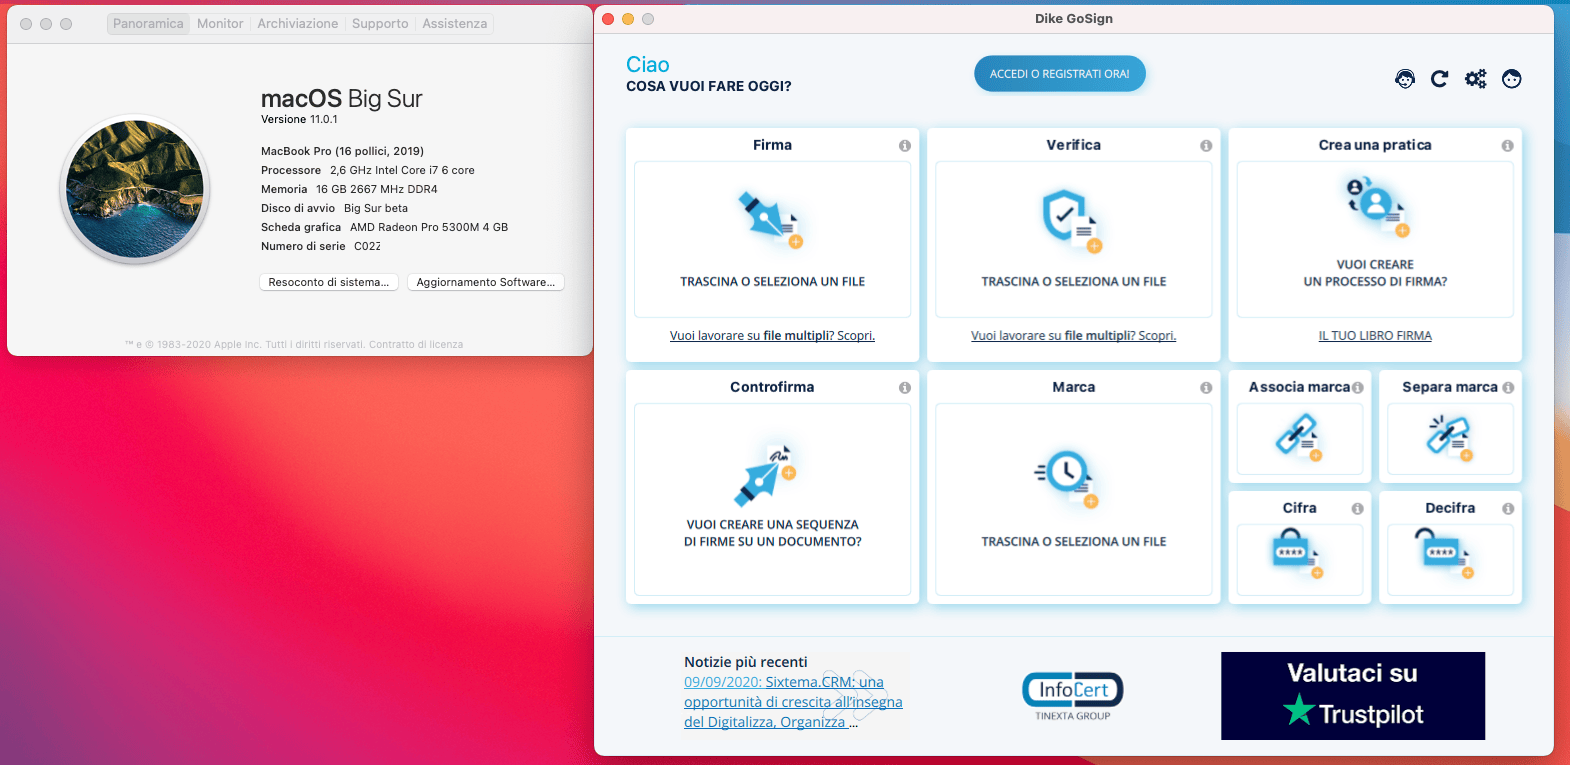Click the "Versione 11.0.1" text
This screenshot has height=765, width=1570.
coord(299,120)
